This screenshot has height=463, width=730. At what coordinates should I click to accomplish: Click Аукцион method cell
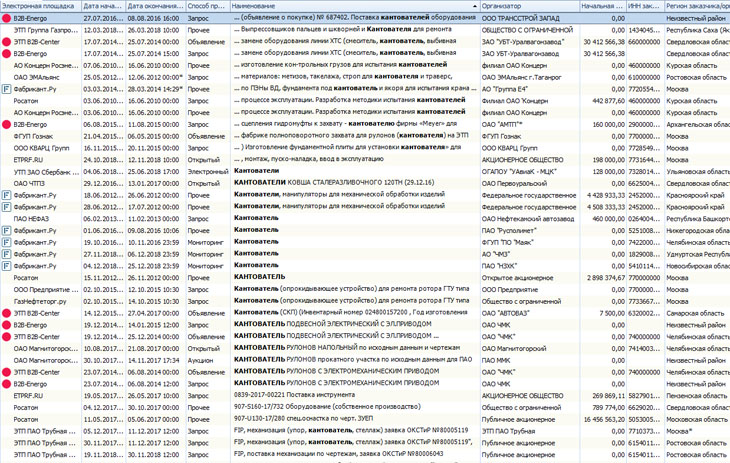[200, 361]
